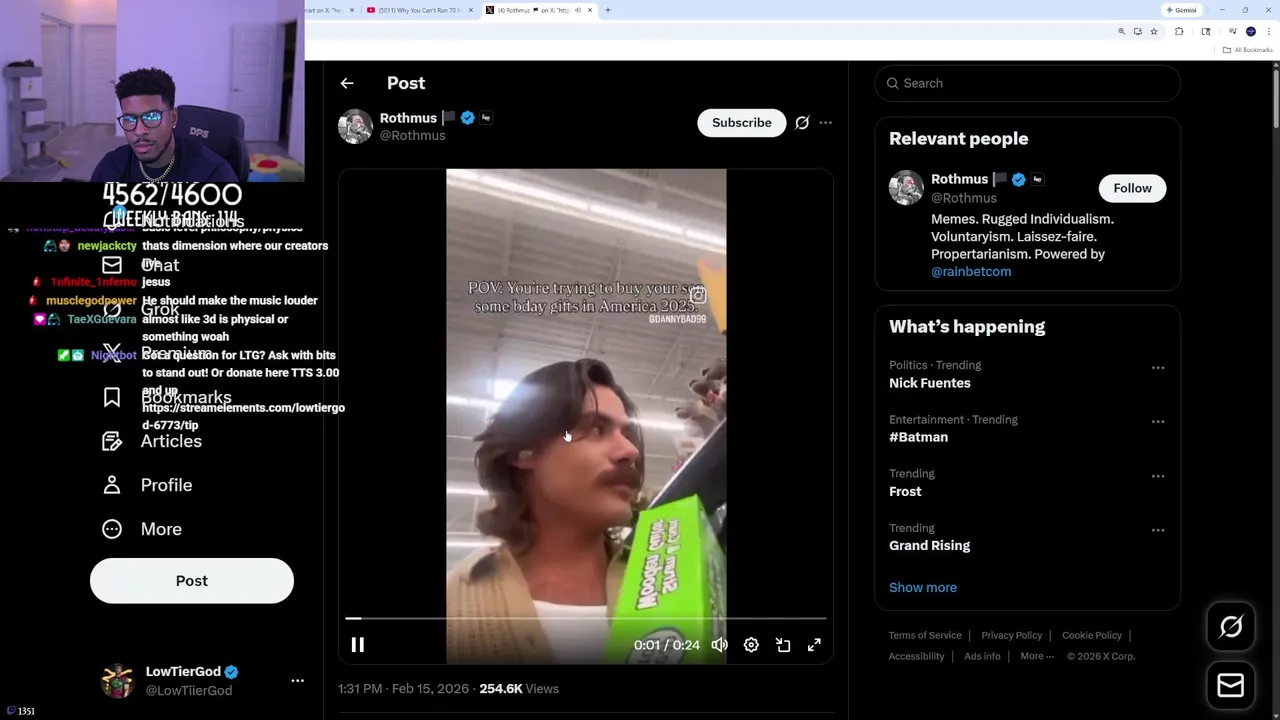Open options for Grand Rising trend
Image resolution: width=1280 pixels, height=720 pixels.
(x=1158, y=530)
